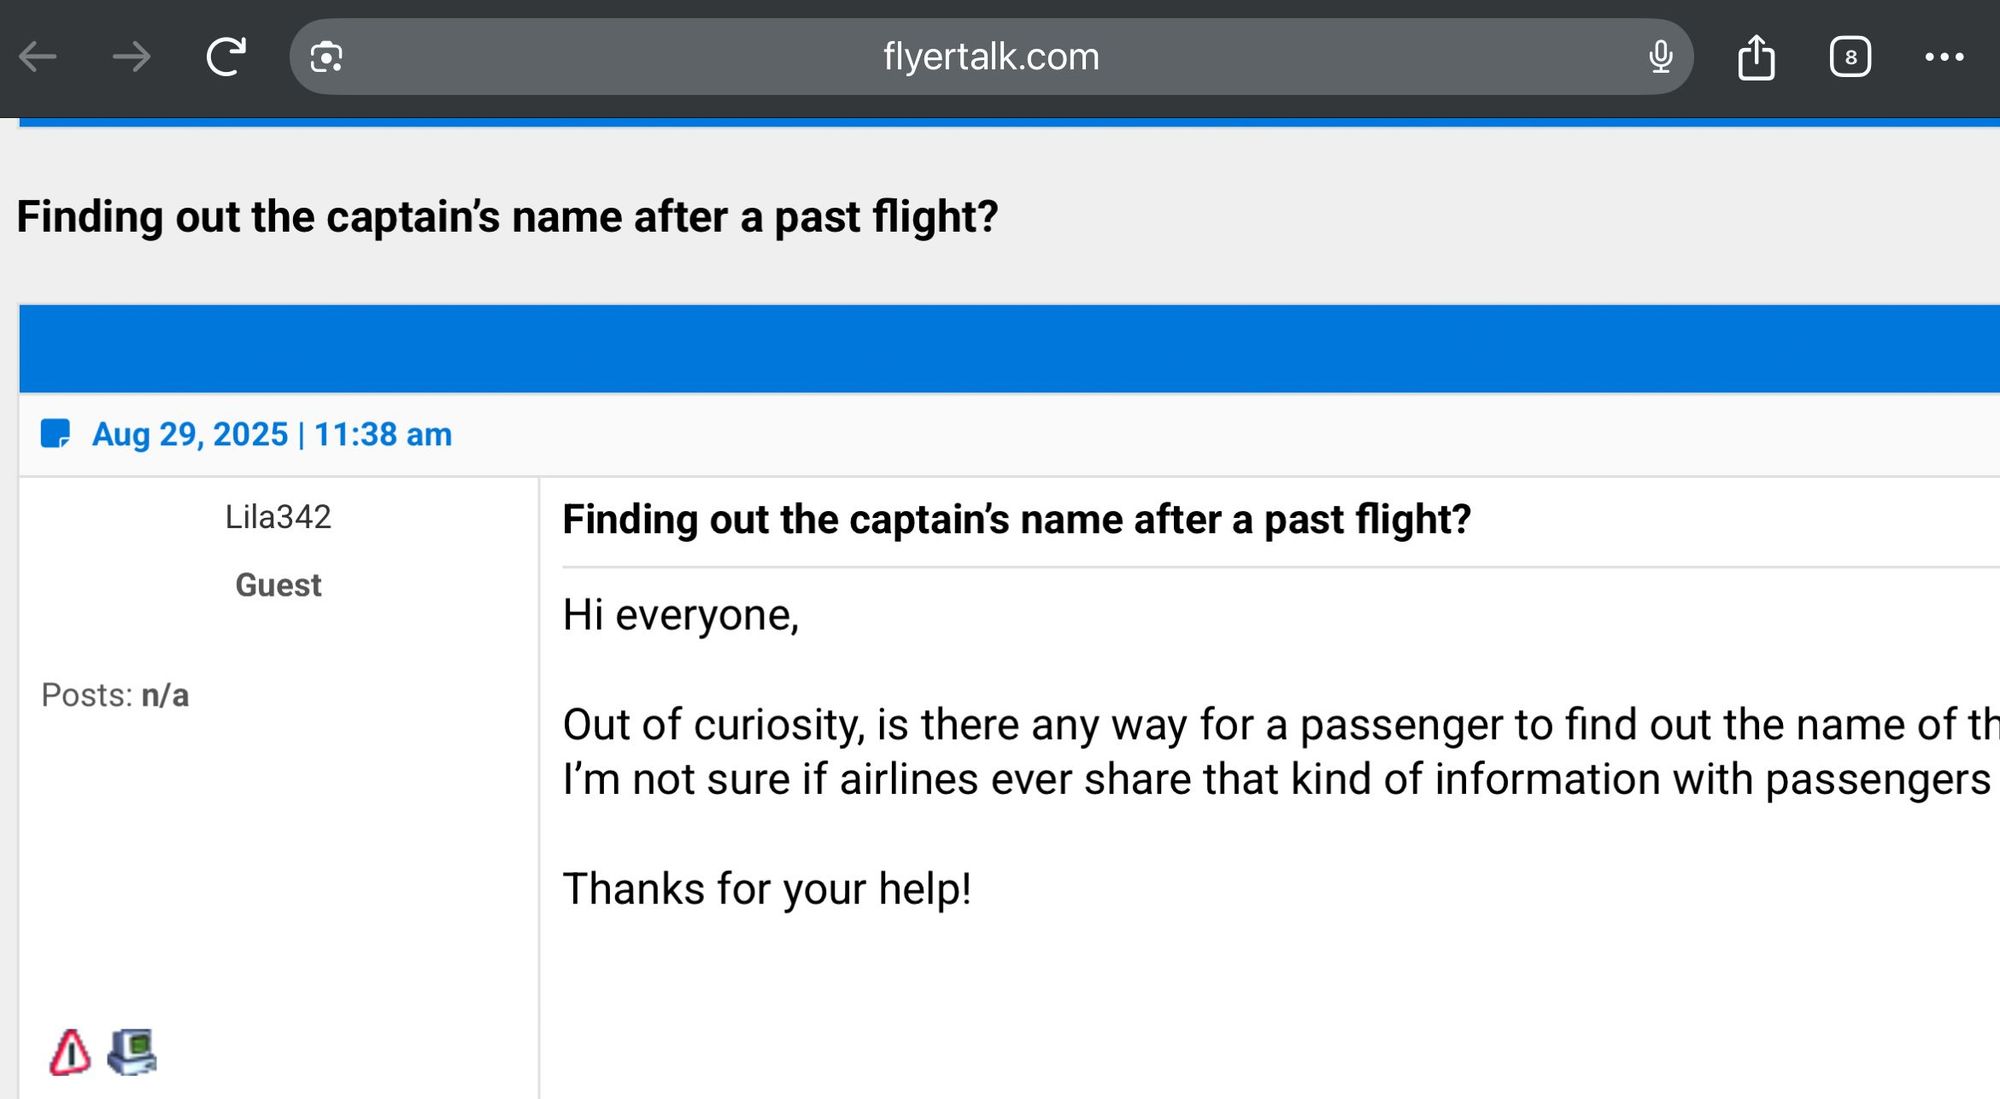Open the tab switcher showing 8 tabs
The height and width of the screenshot is (1099, 2000).
coord(1850,57)
